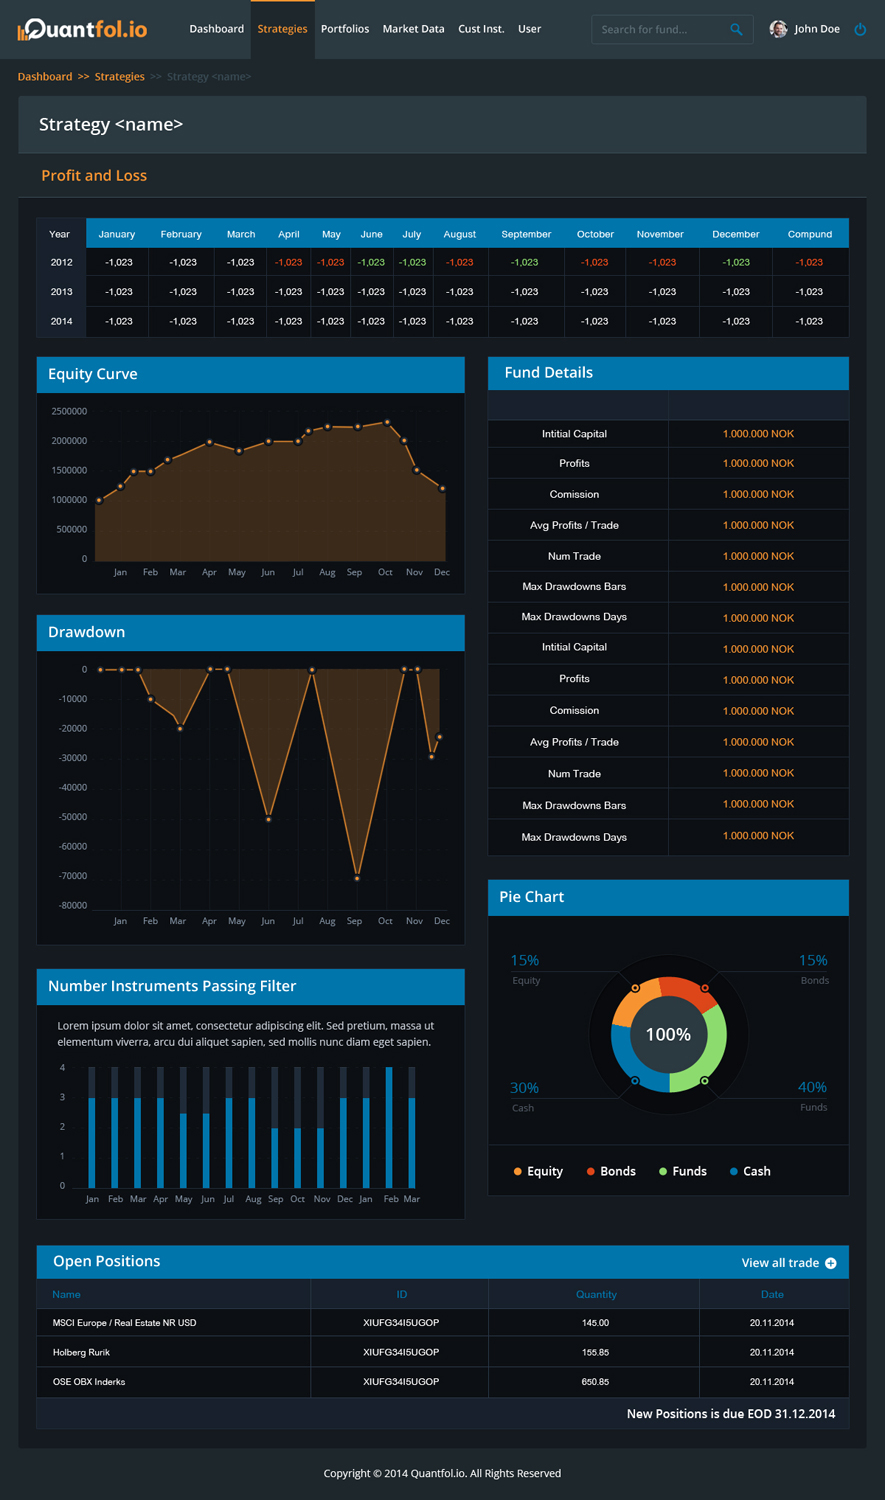Click New Positions is due EOD notice
Image resolution: width=885 pixels, height=1500 pixels.
pos(730,1414)
